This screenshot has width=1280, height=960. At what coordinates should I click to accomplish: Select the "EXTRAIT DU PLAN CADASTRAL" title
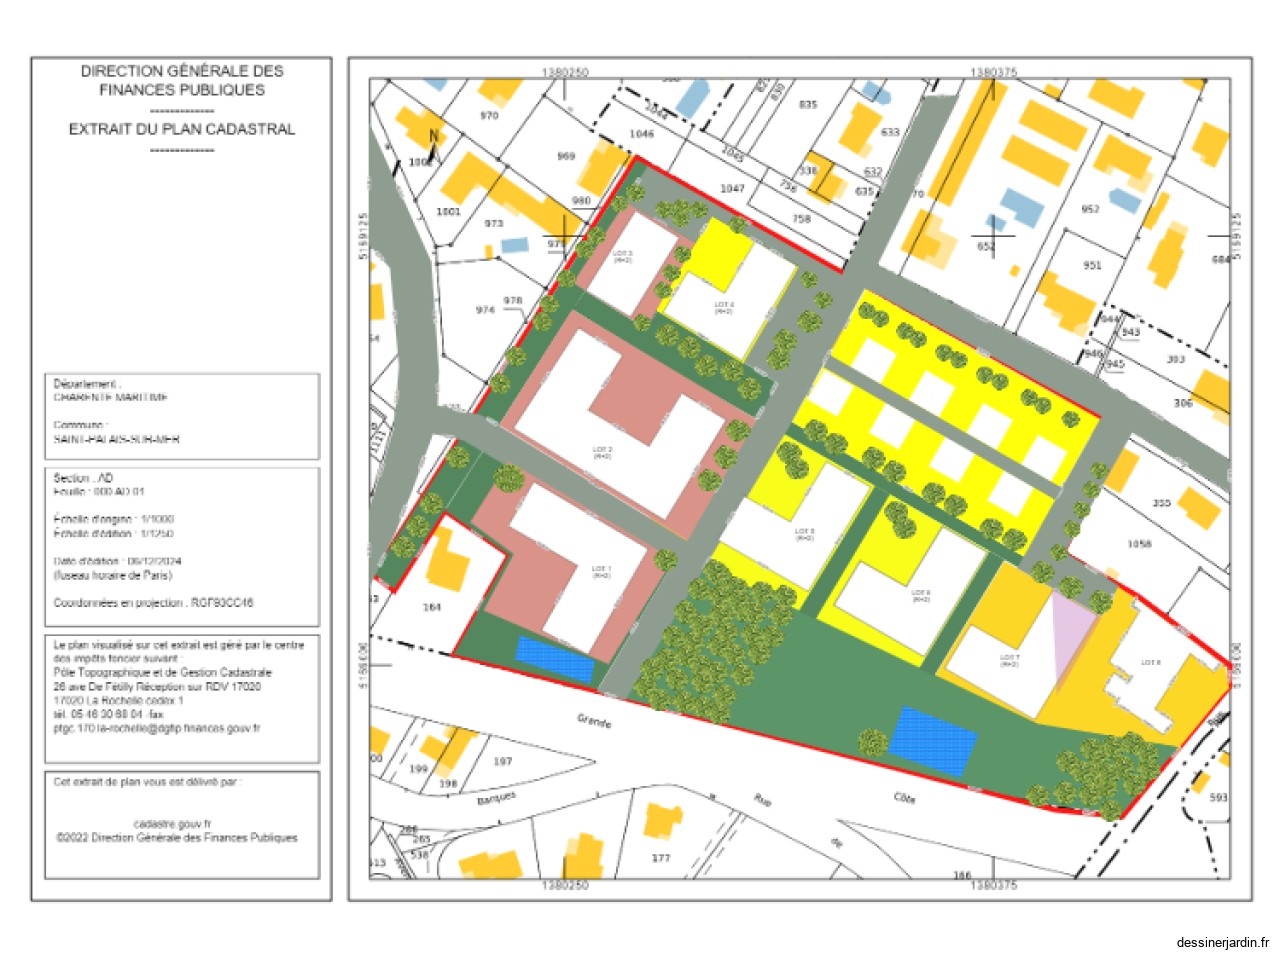(182, 129)
